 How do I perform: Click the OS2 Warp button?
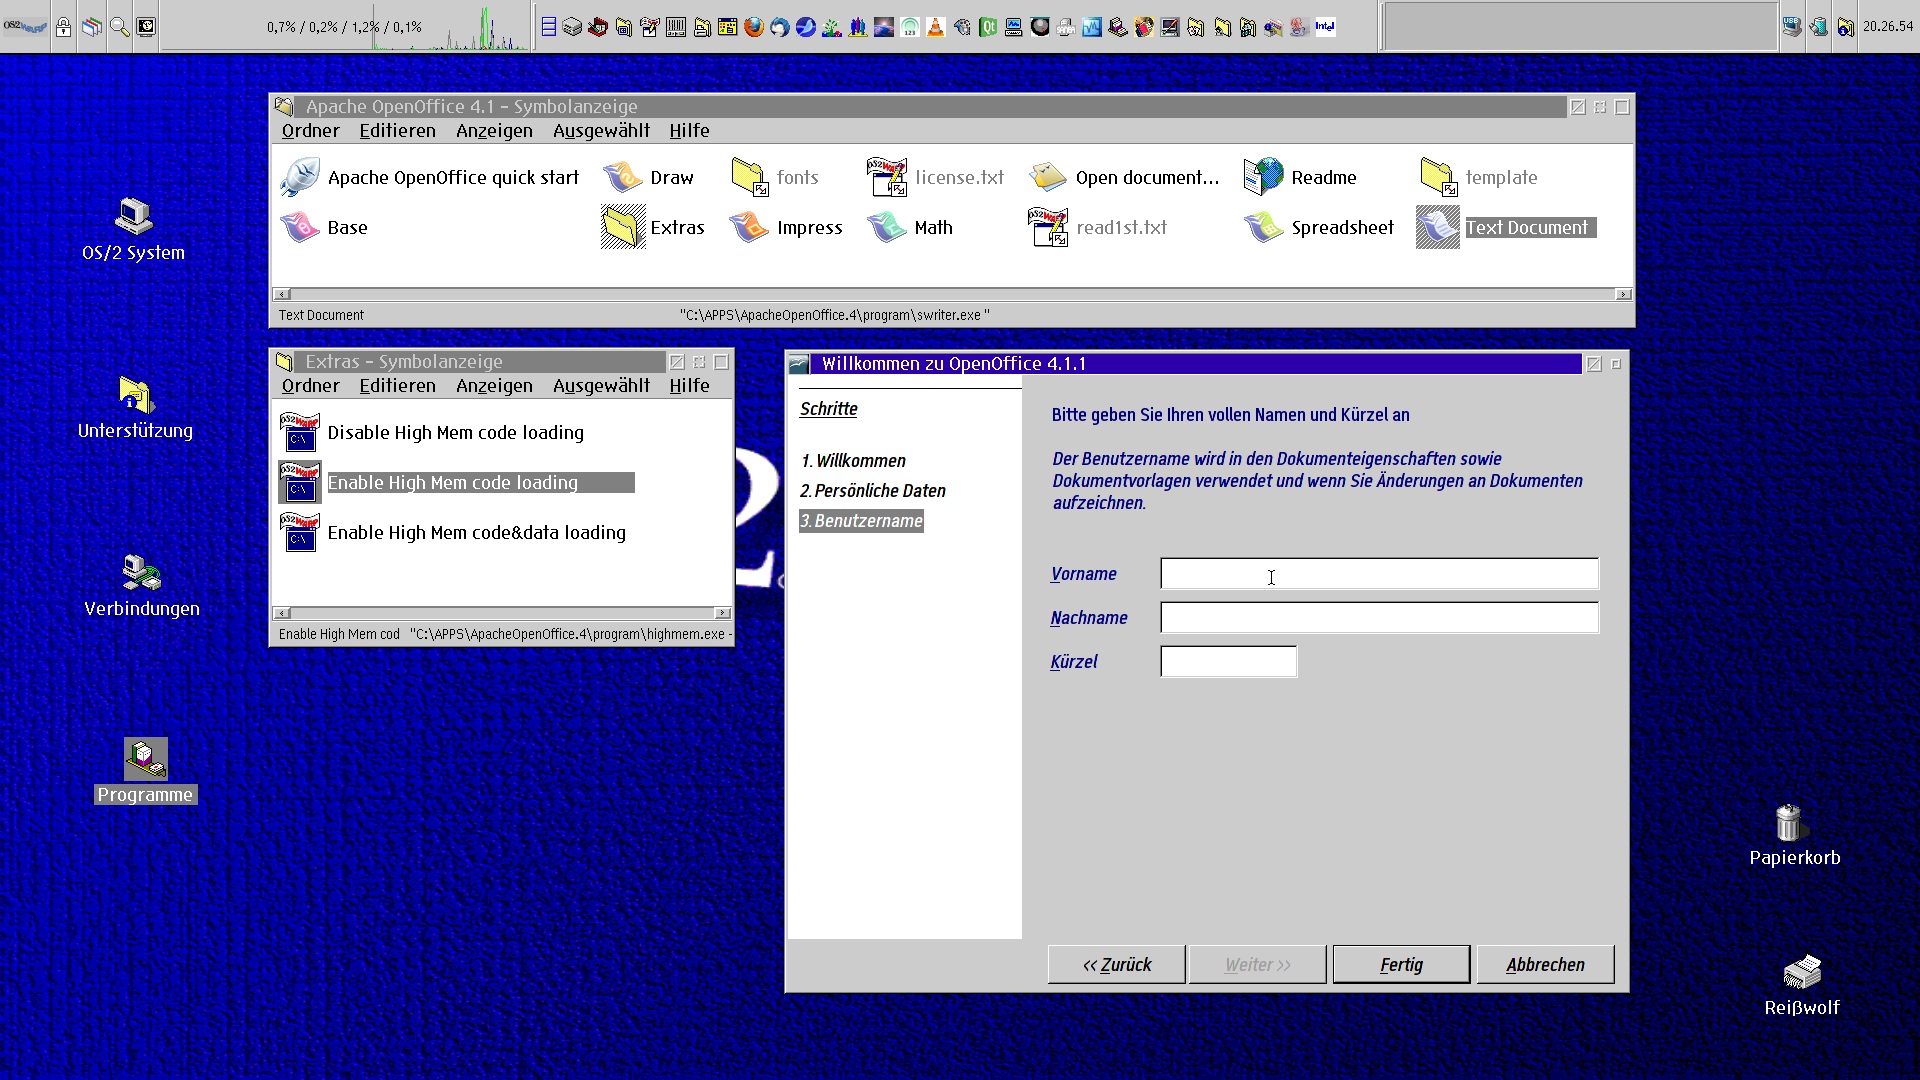coord(25,27)
